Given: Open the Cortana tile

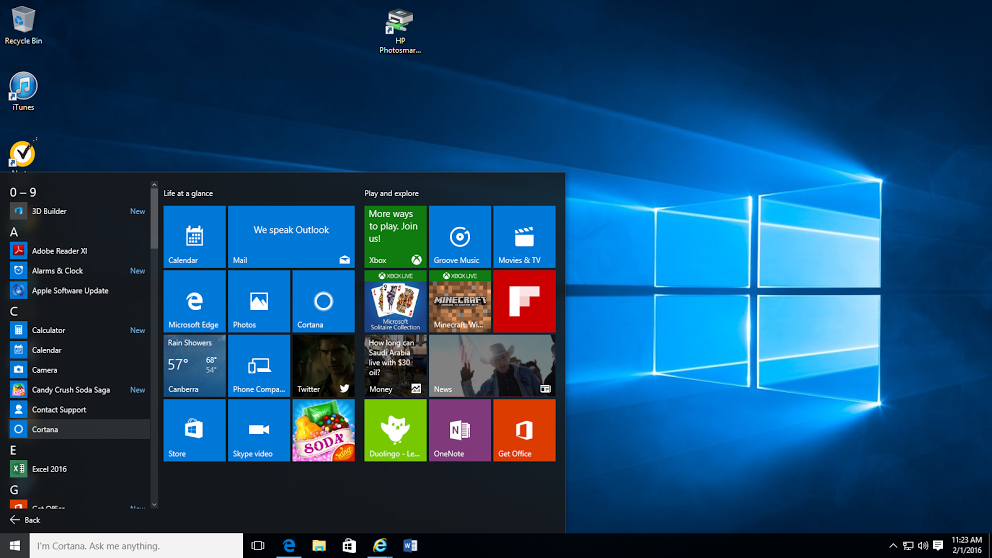Looking at the screenshot, I should (x=323, y=301).
